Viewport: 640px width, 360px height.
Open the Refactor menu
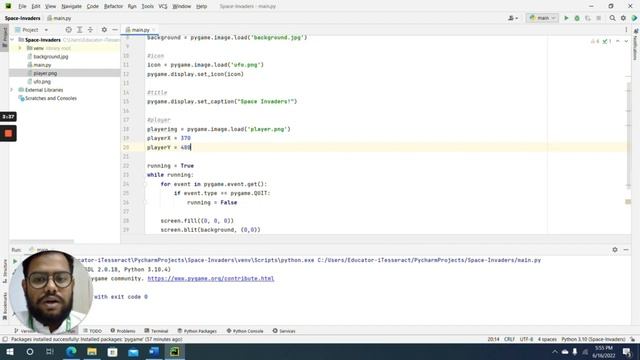113,6
